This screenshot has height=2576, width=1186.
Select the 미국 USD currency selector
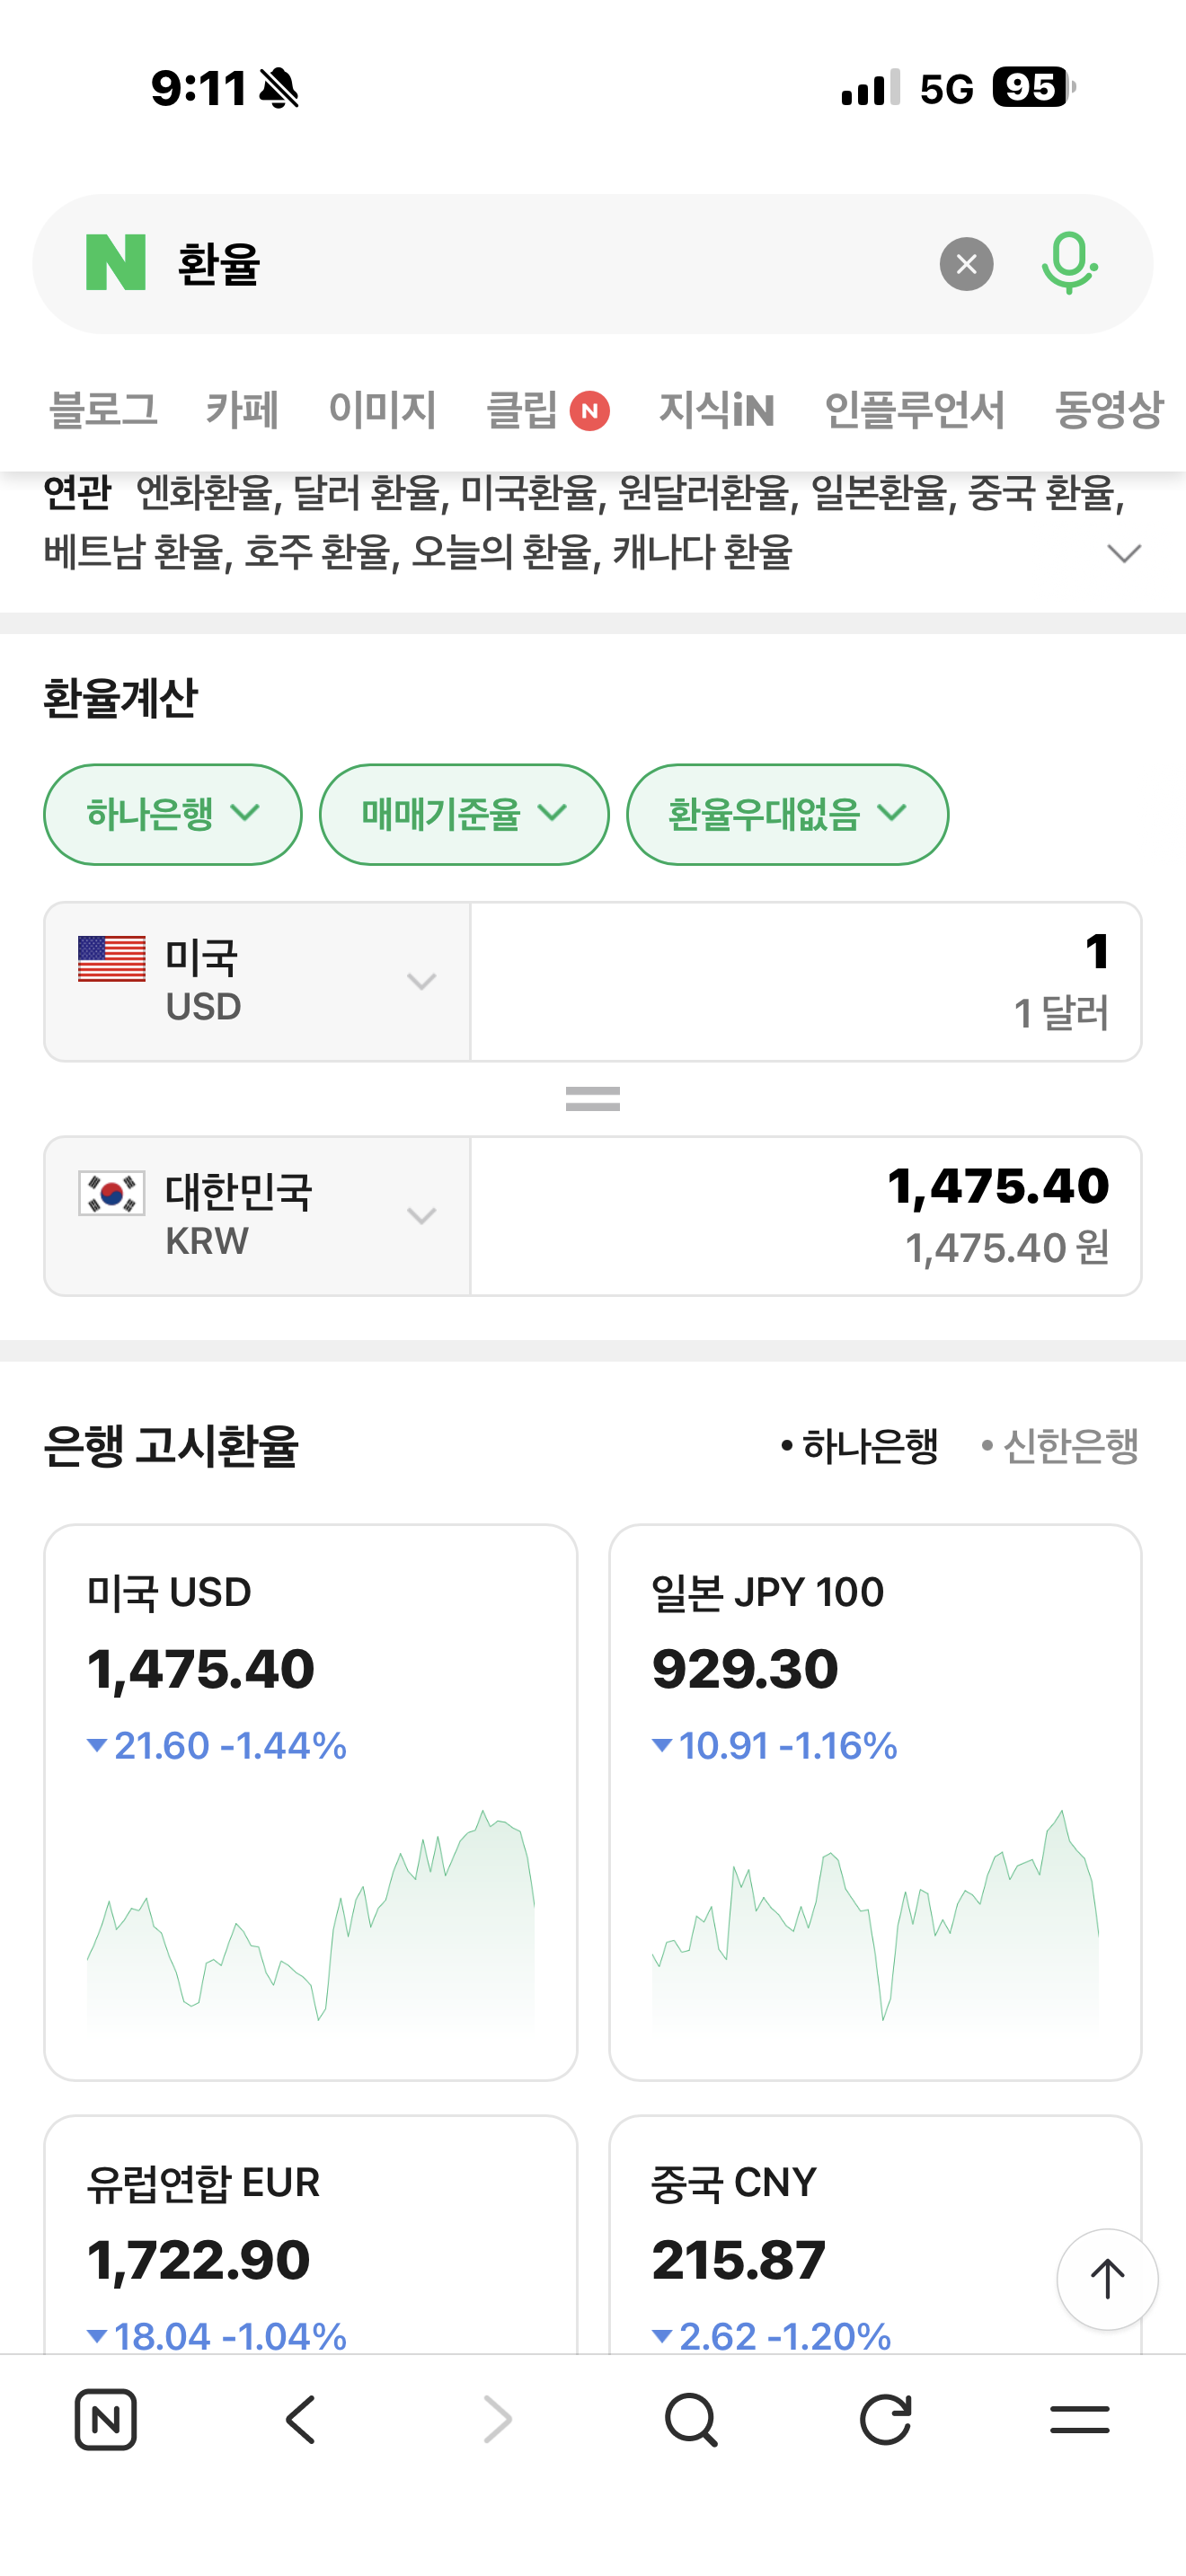(257, 981)
